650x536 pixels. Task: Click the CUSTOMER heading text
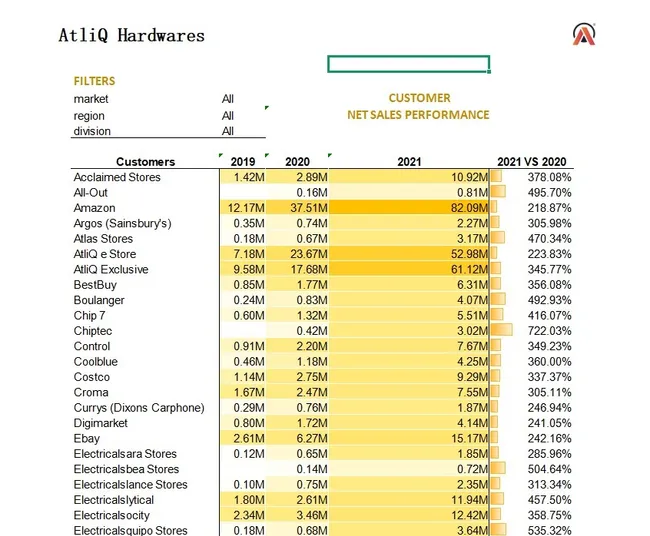[x=419, y=98]
